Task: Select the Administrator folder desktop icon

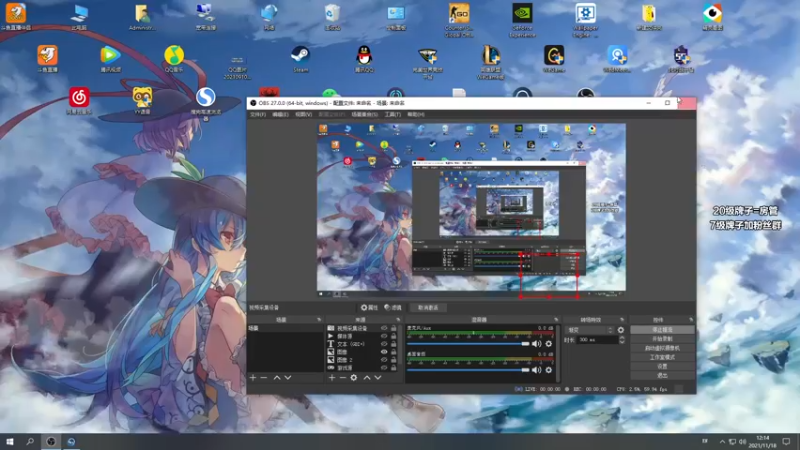Action: click(x=142, y=16)
